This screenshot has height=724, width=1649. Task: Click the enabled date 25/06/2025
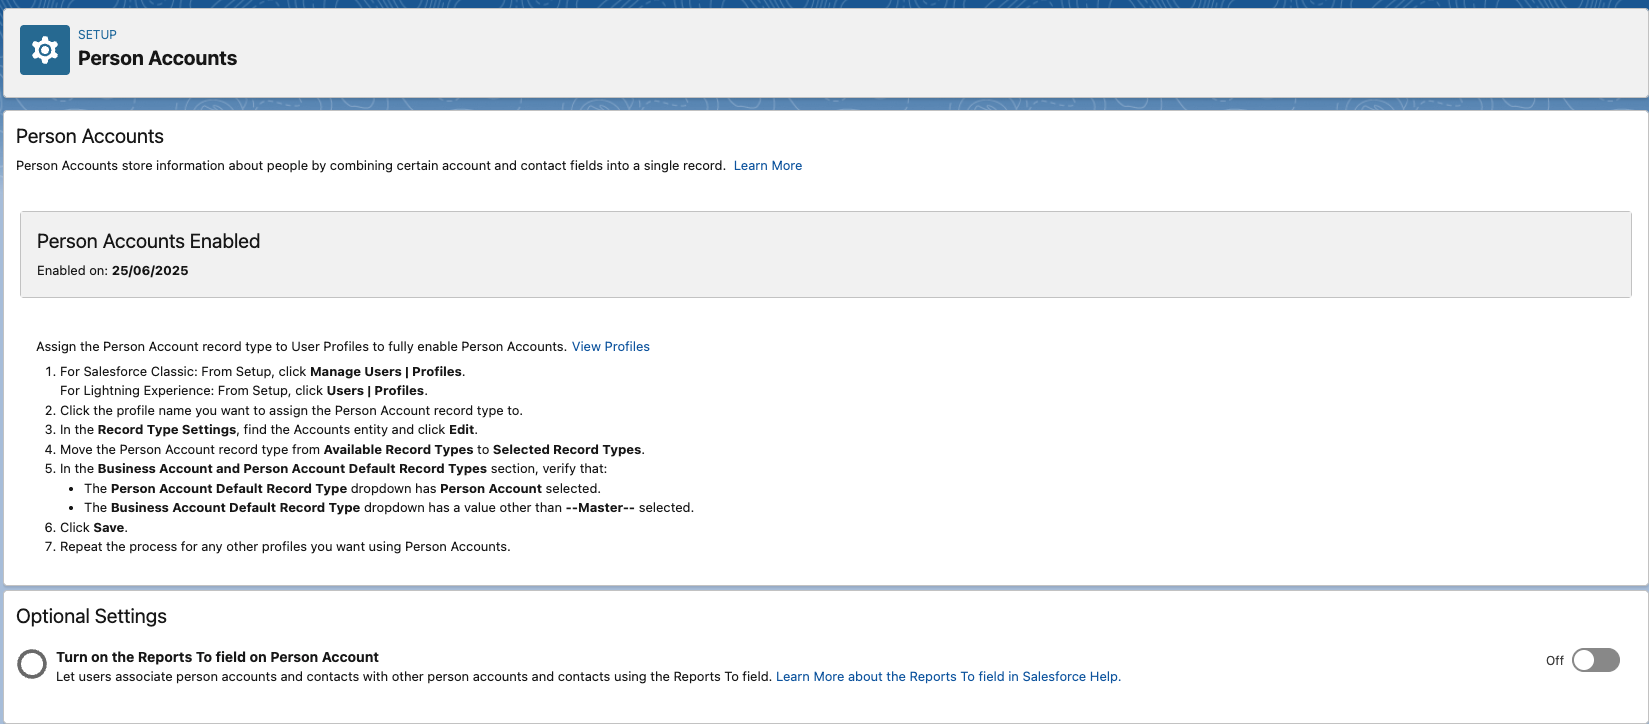[x=150, y=271]
